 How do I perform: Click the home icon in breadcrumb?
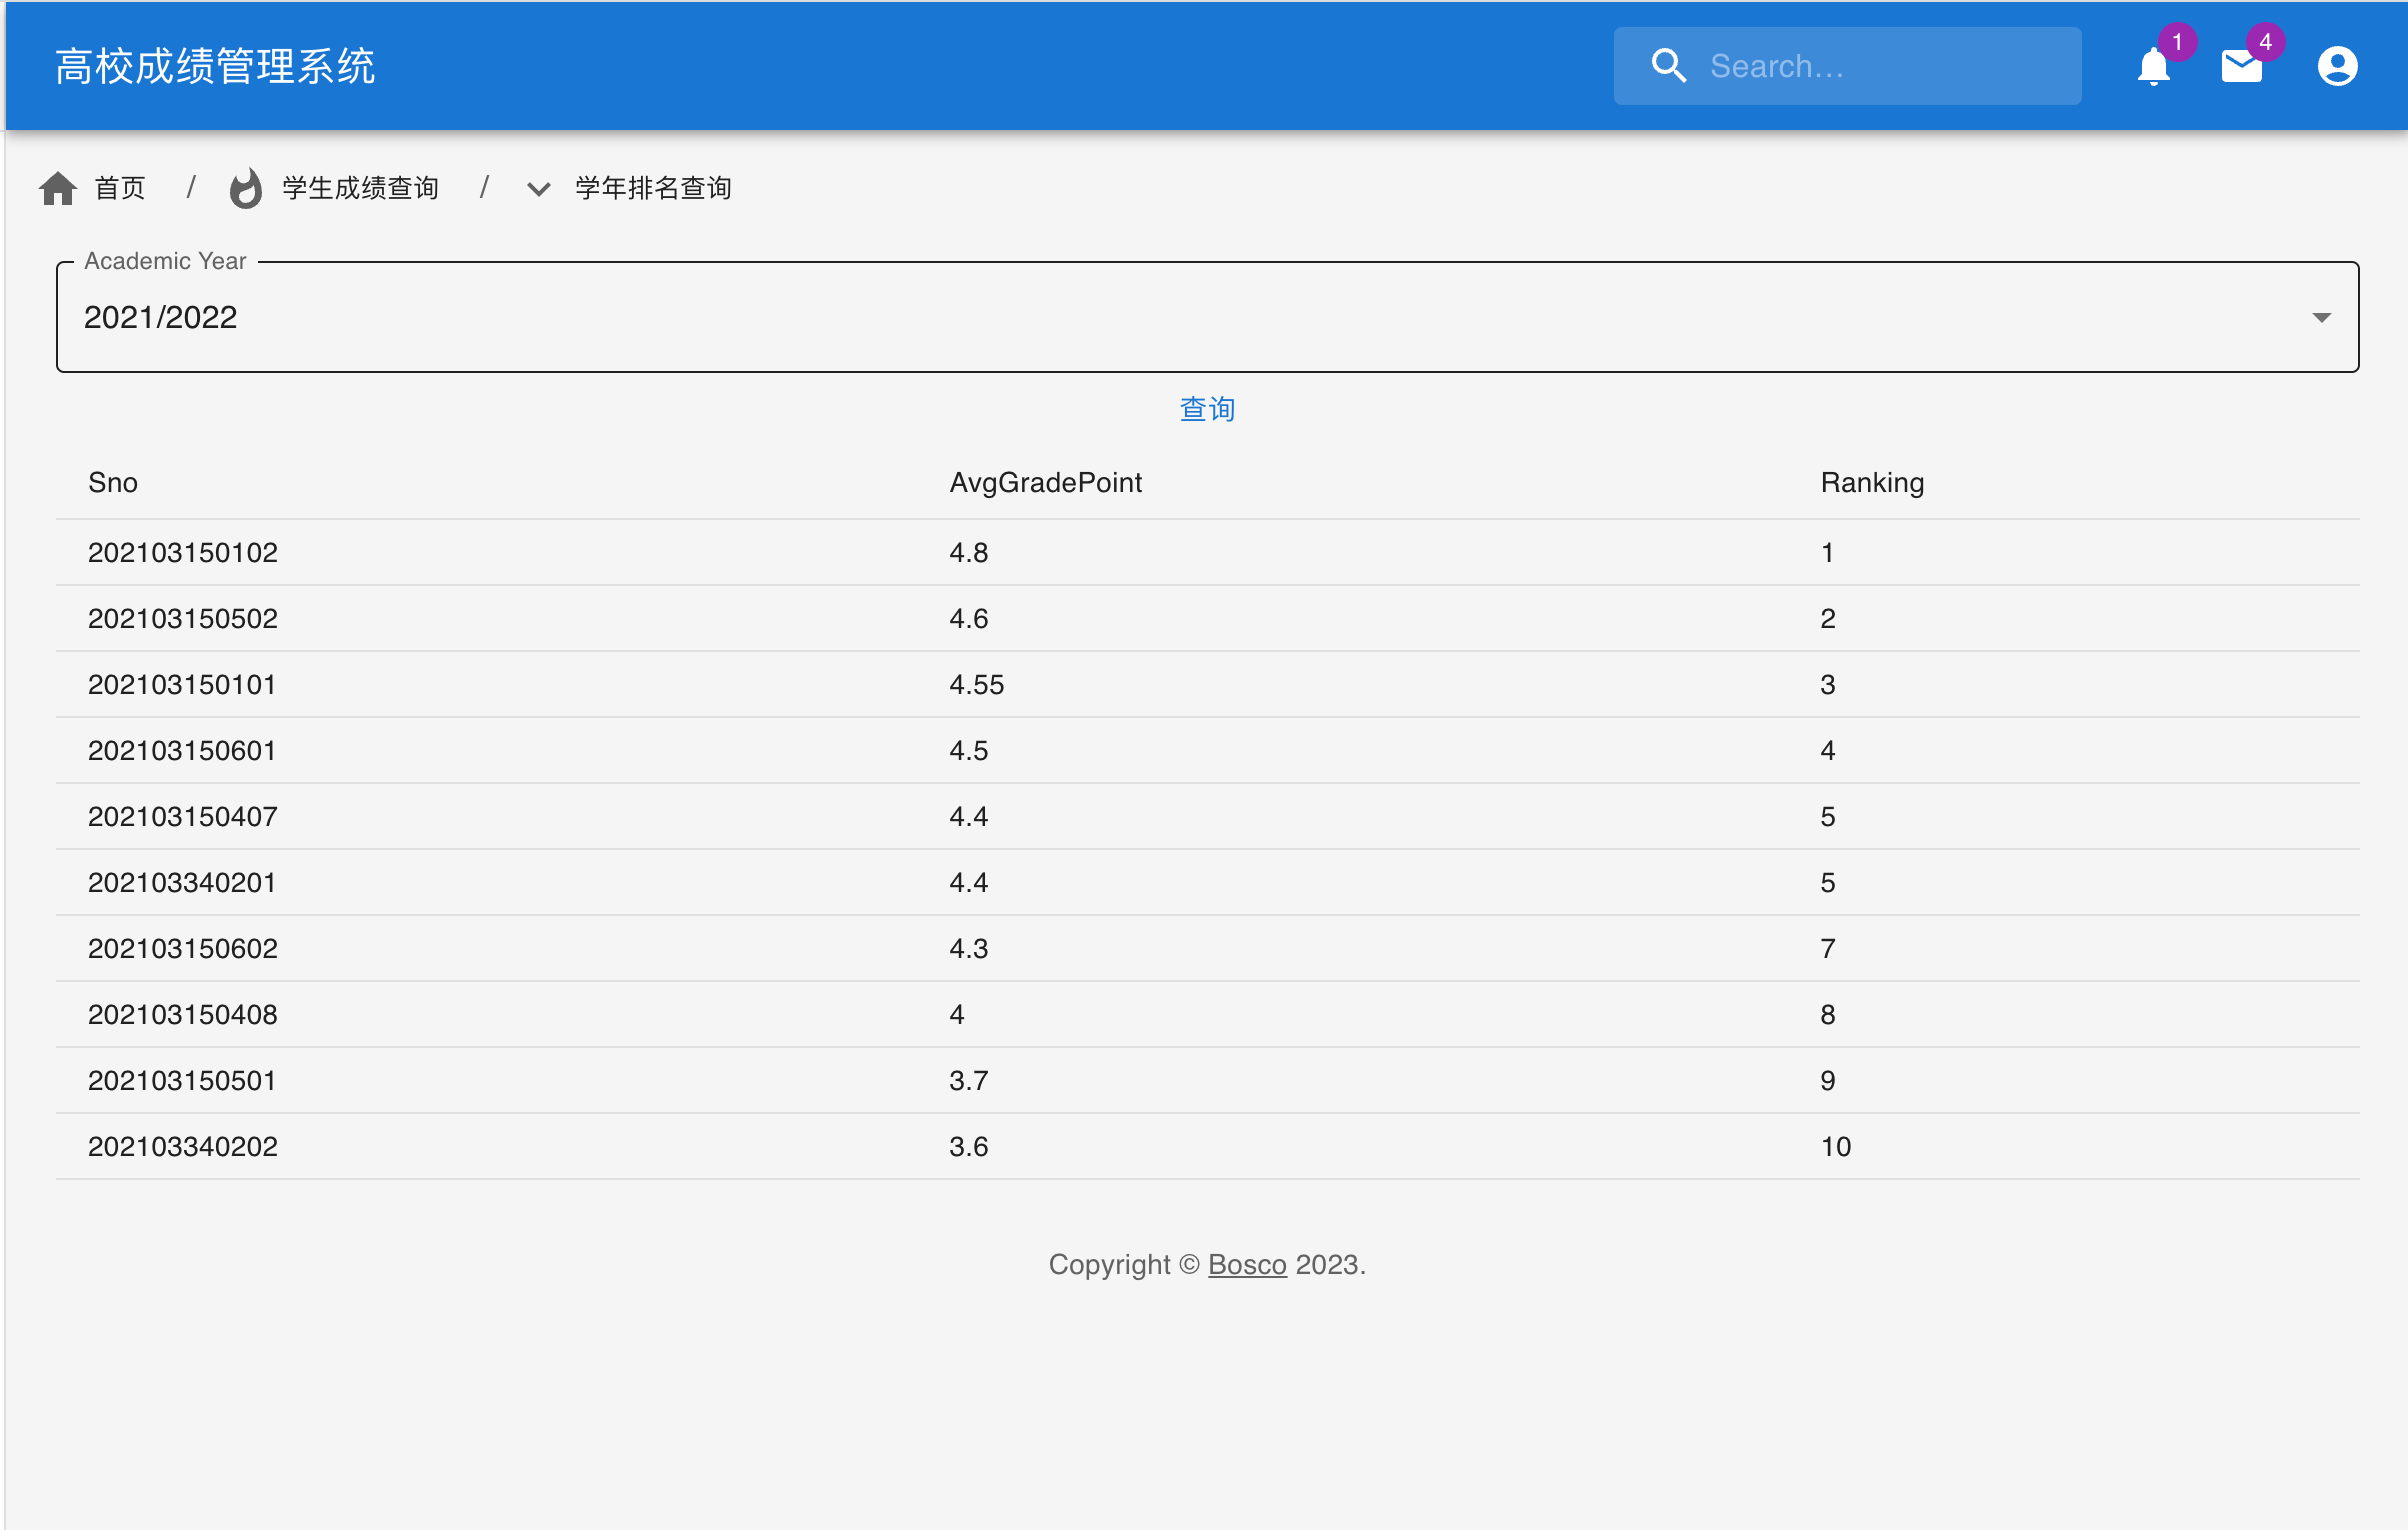click(x=58, y=188)
